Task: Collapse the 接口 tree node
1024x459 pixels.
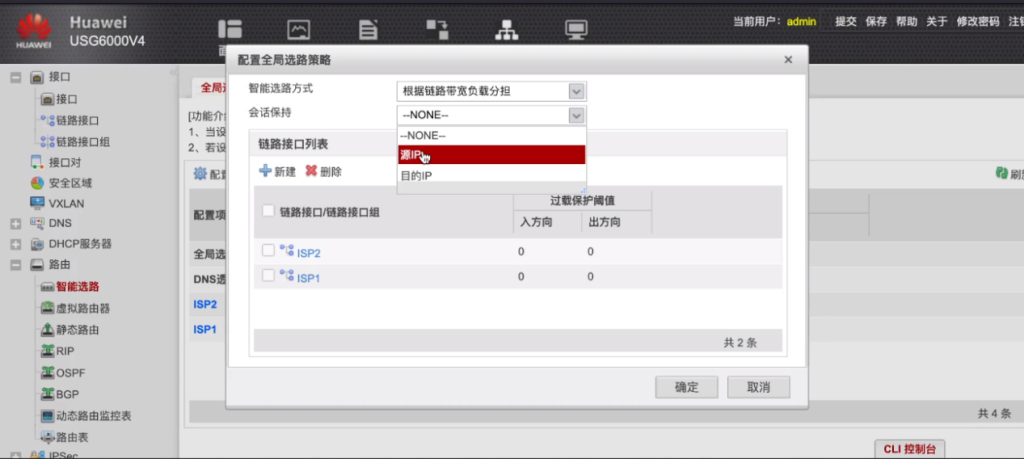Action: tap(16, 77)
